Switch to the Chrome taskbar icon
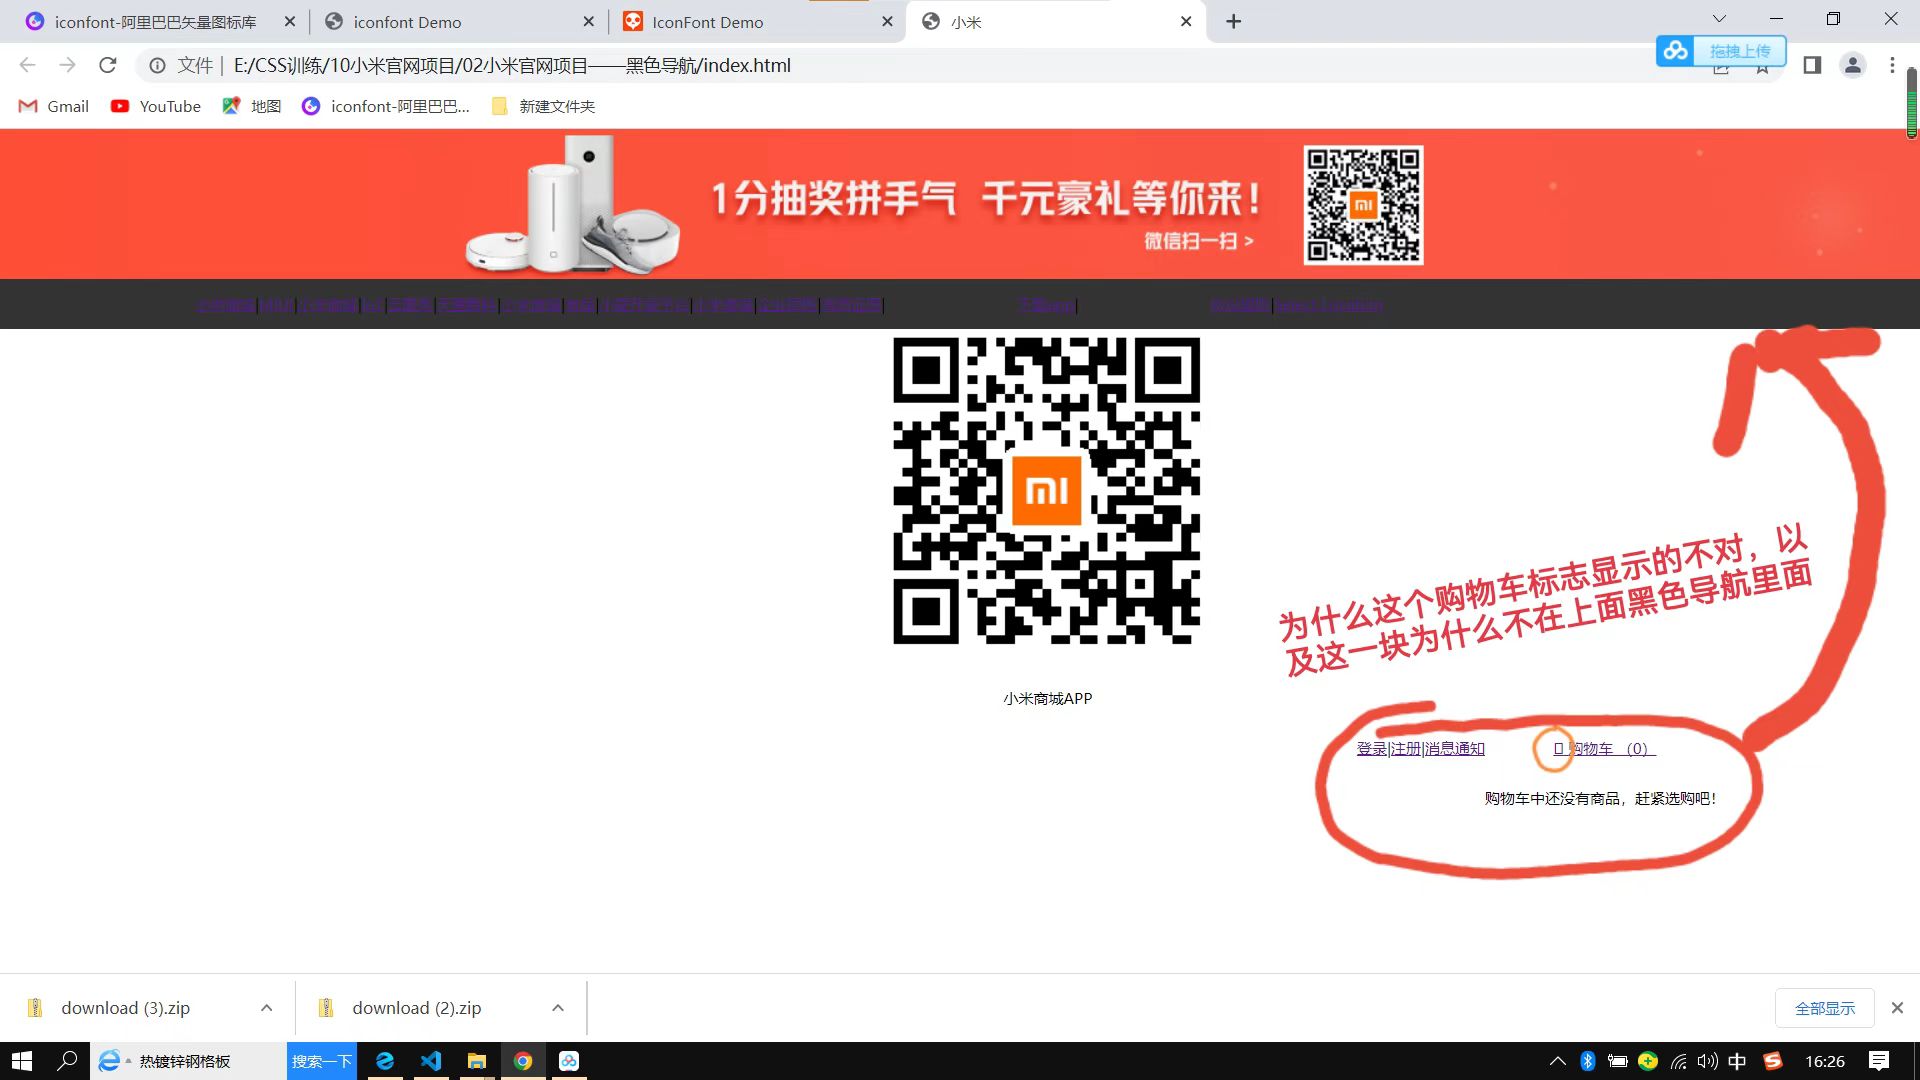The height and width of the screenshot is (1080, 1920). pyautogui.click(x=523, y=1061)
